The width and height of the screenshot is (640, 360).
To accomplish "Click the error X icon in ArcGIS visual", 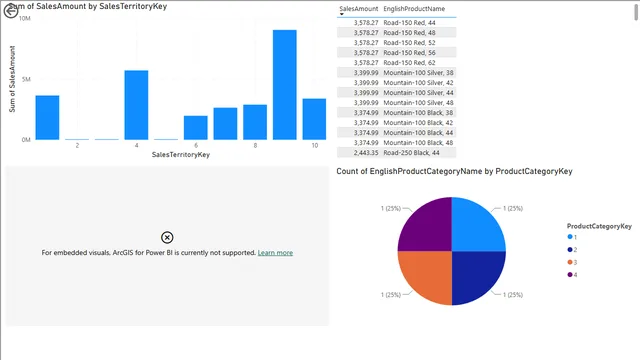I will [167, 237].
